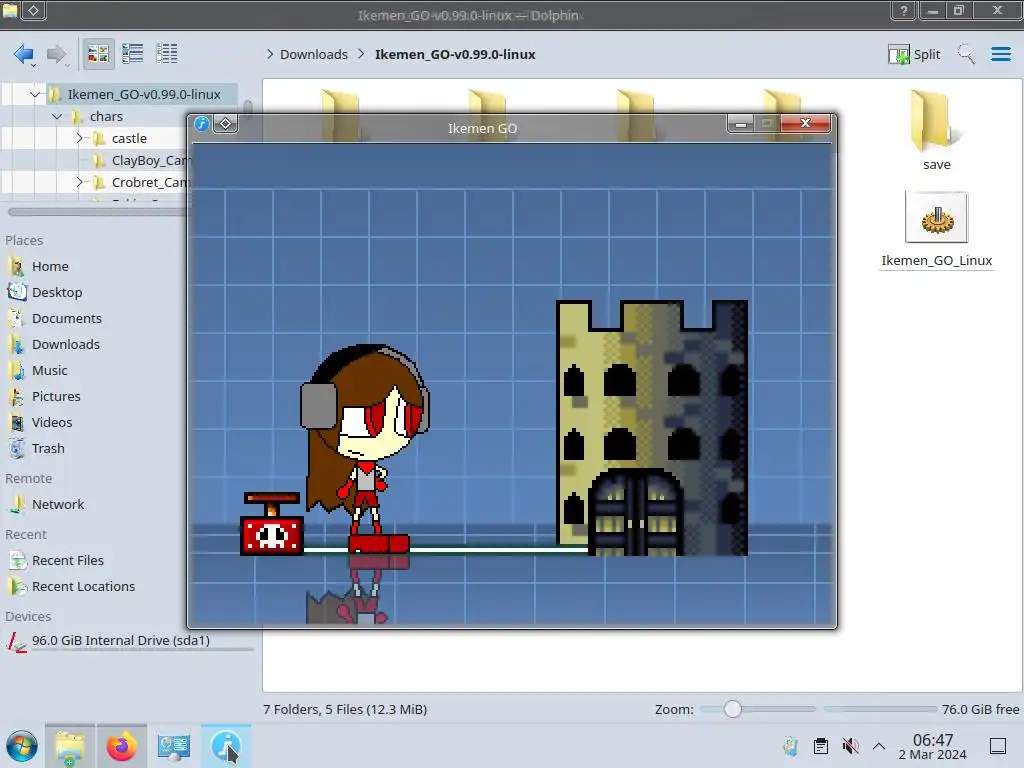Open file manager from the taskbar
Screen dimensions: 1024x768
click(70, 746)
